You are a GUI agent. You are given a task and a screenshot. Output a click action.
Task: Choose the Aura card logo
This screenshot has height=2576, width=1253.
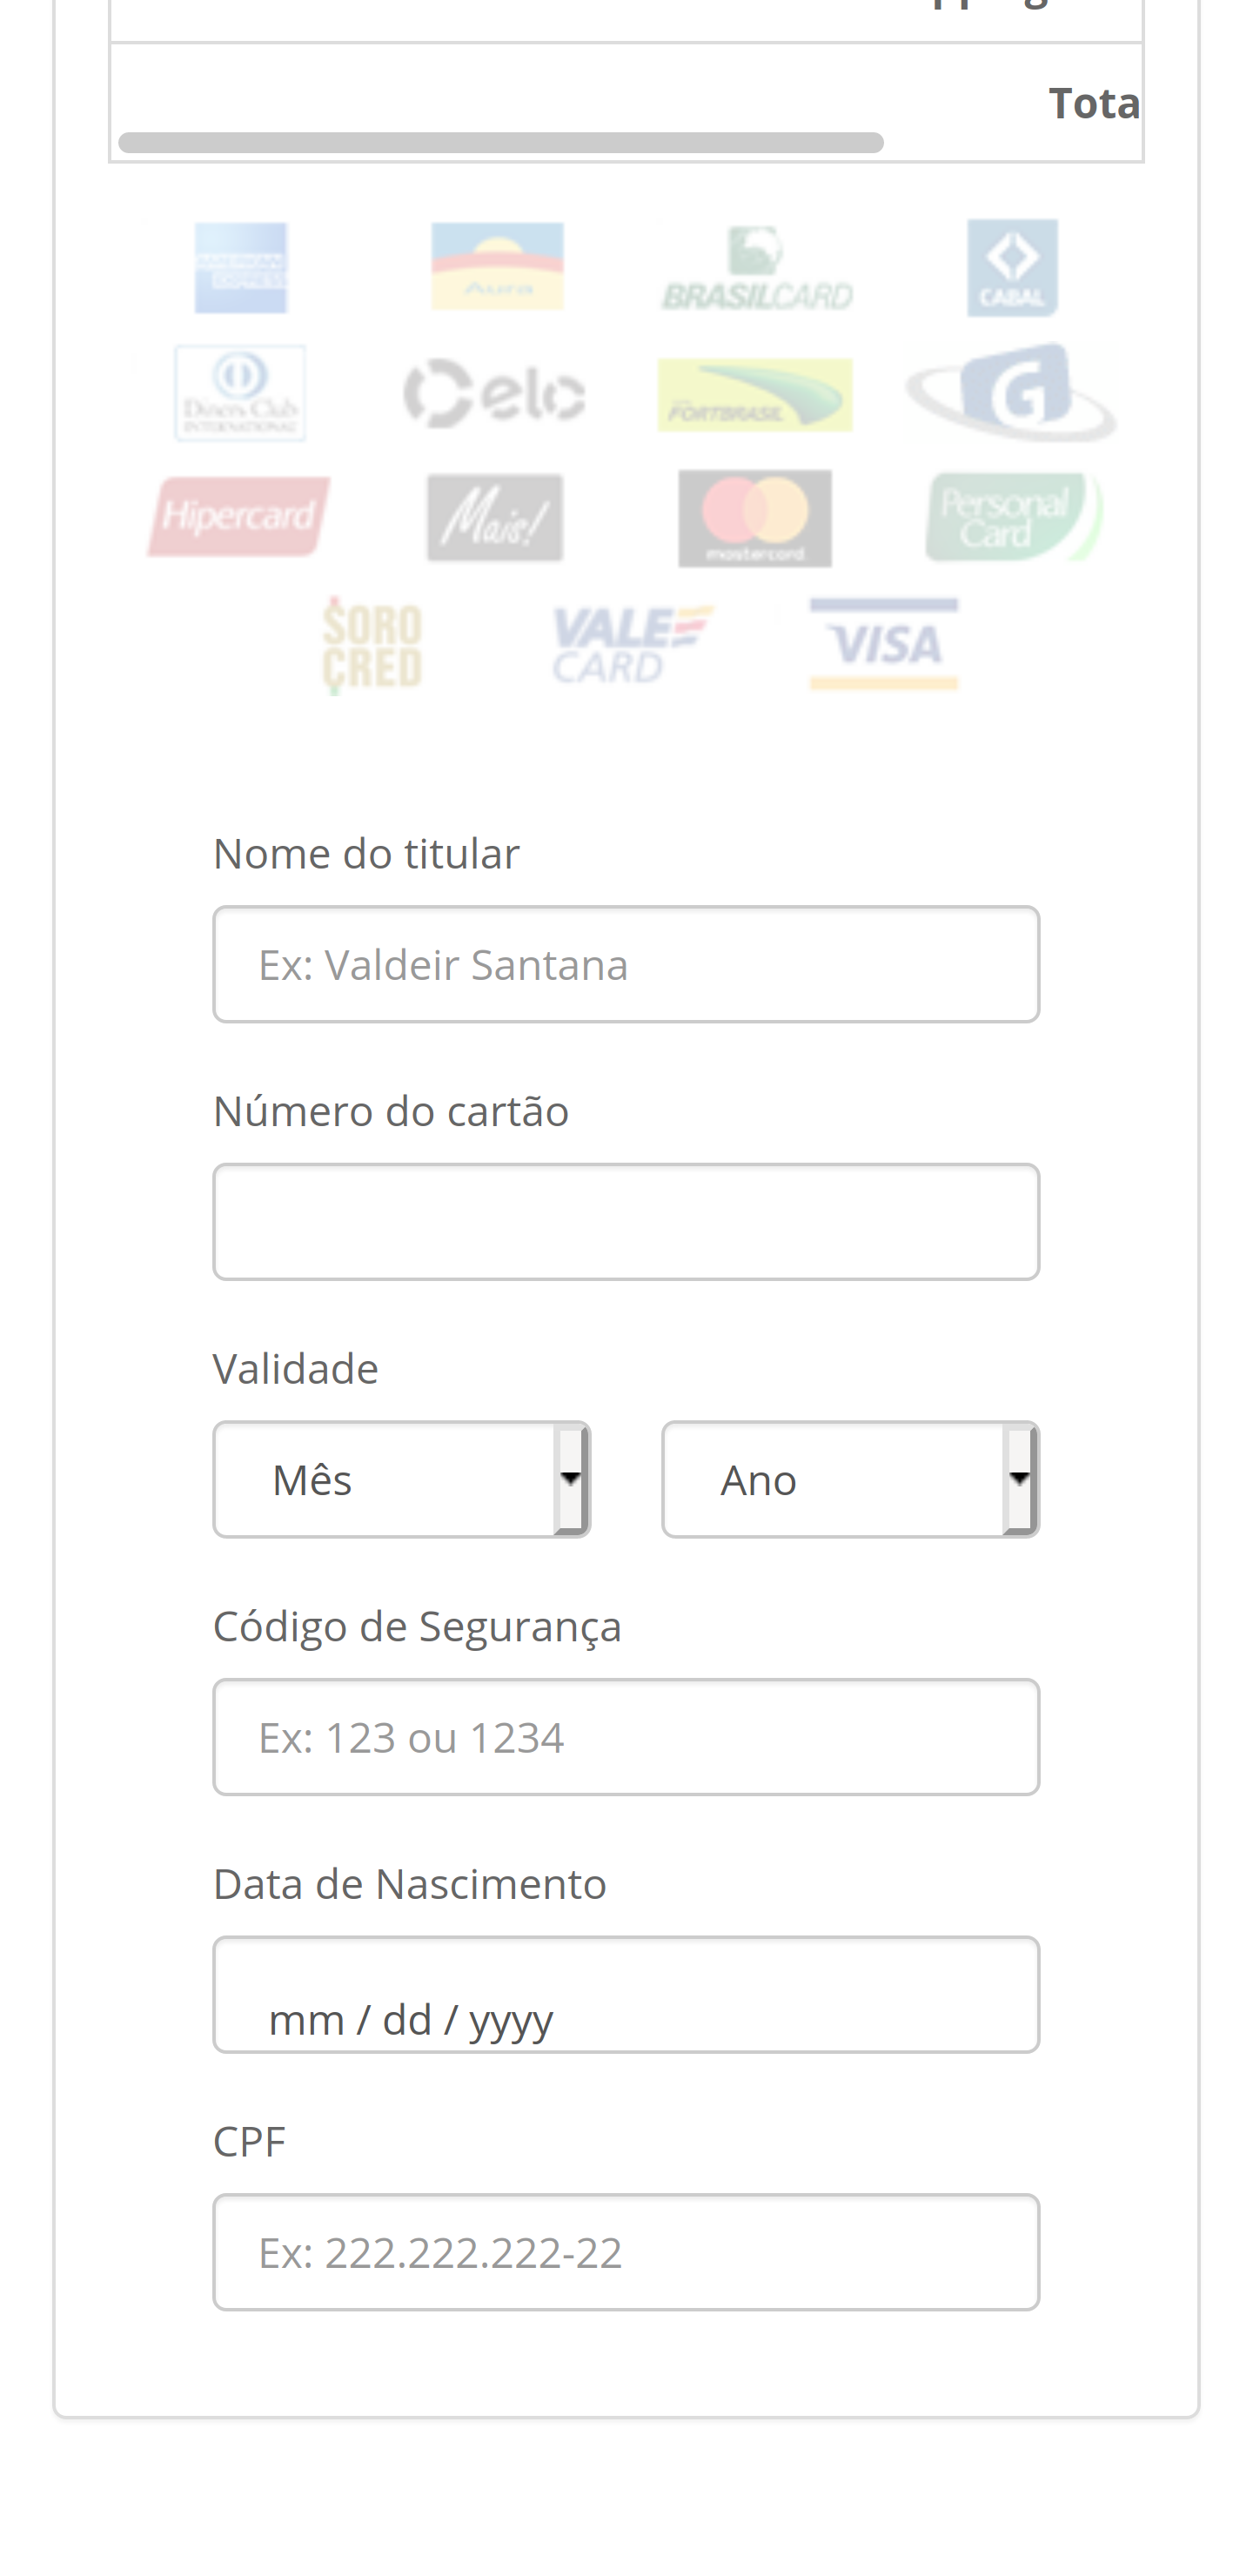(x=497, y=267)
